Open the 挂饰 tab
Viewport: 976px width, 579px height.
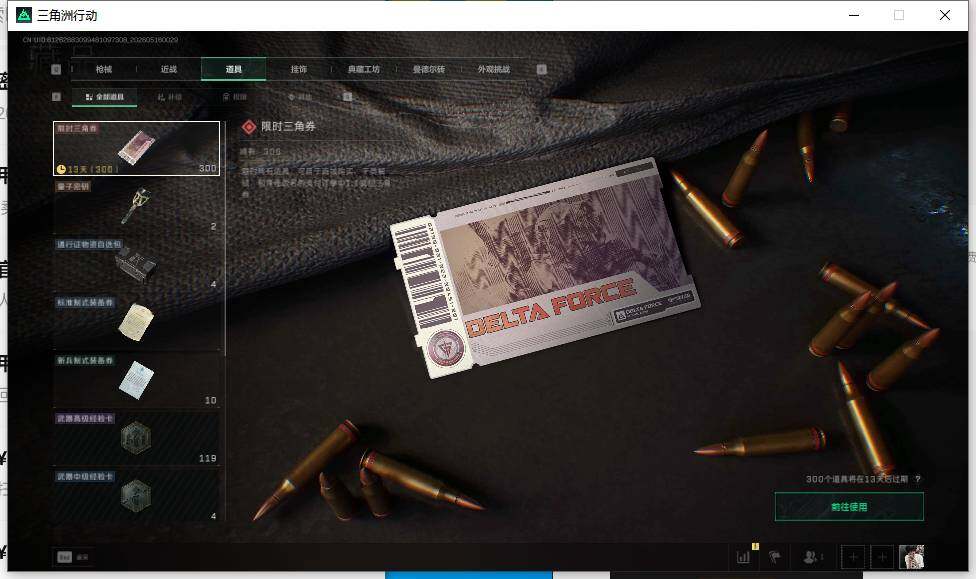pos(299,69)
